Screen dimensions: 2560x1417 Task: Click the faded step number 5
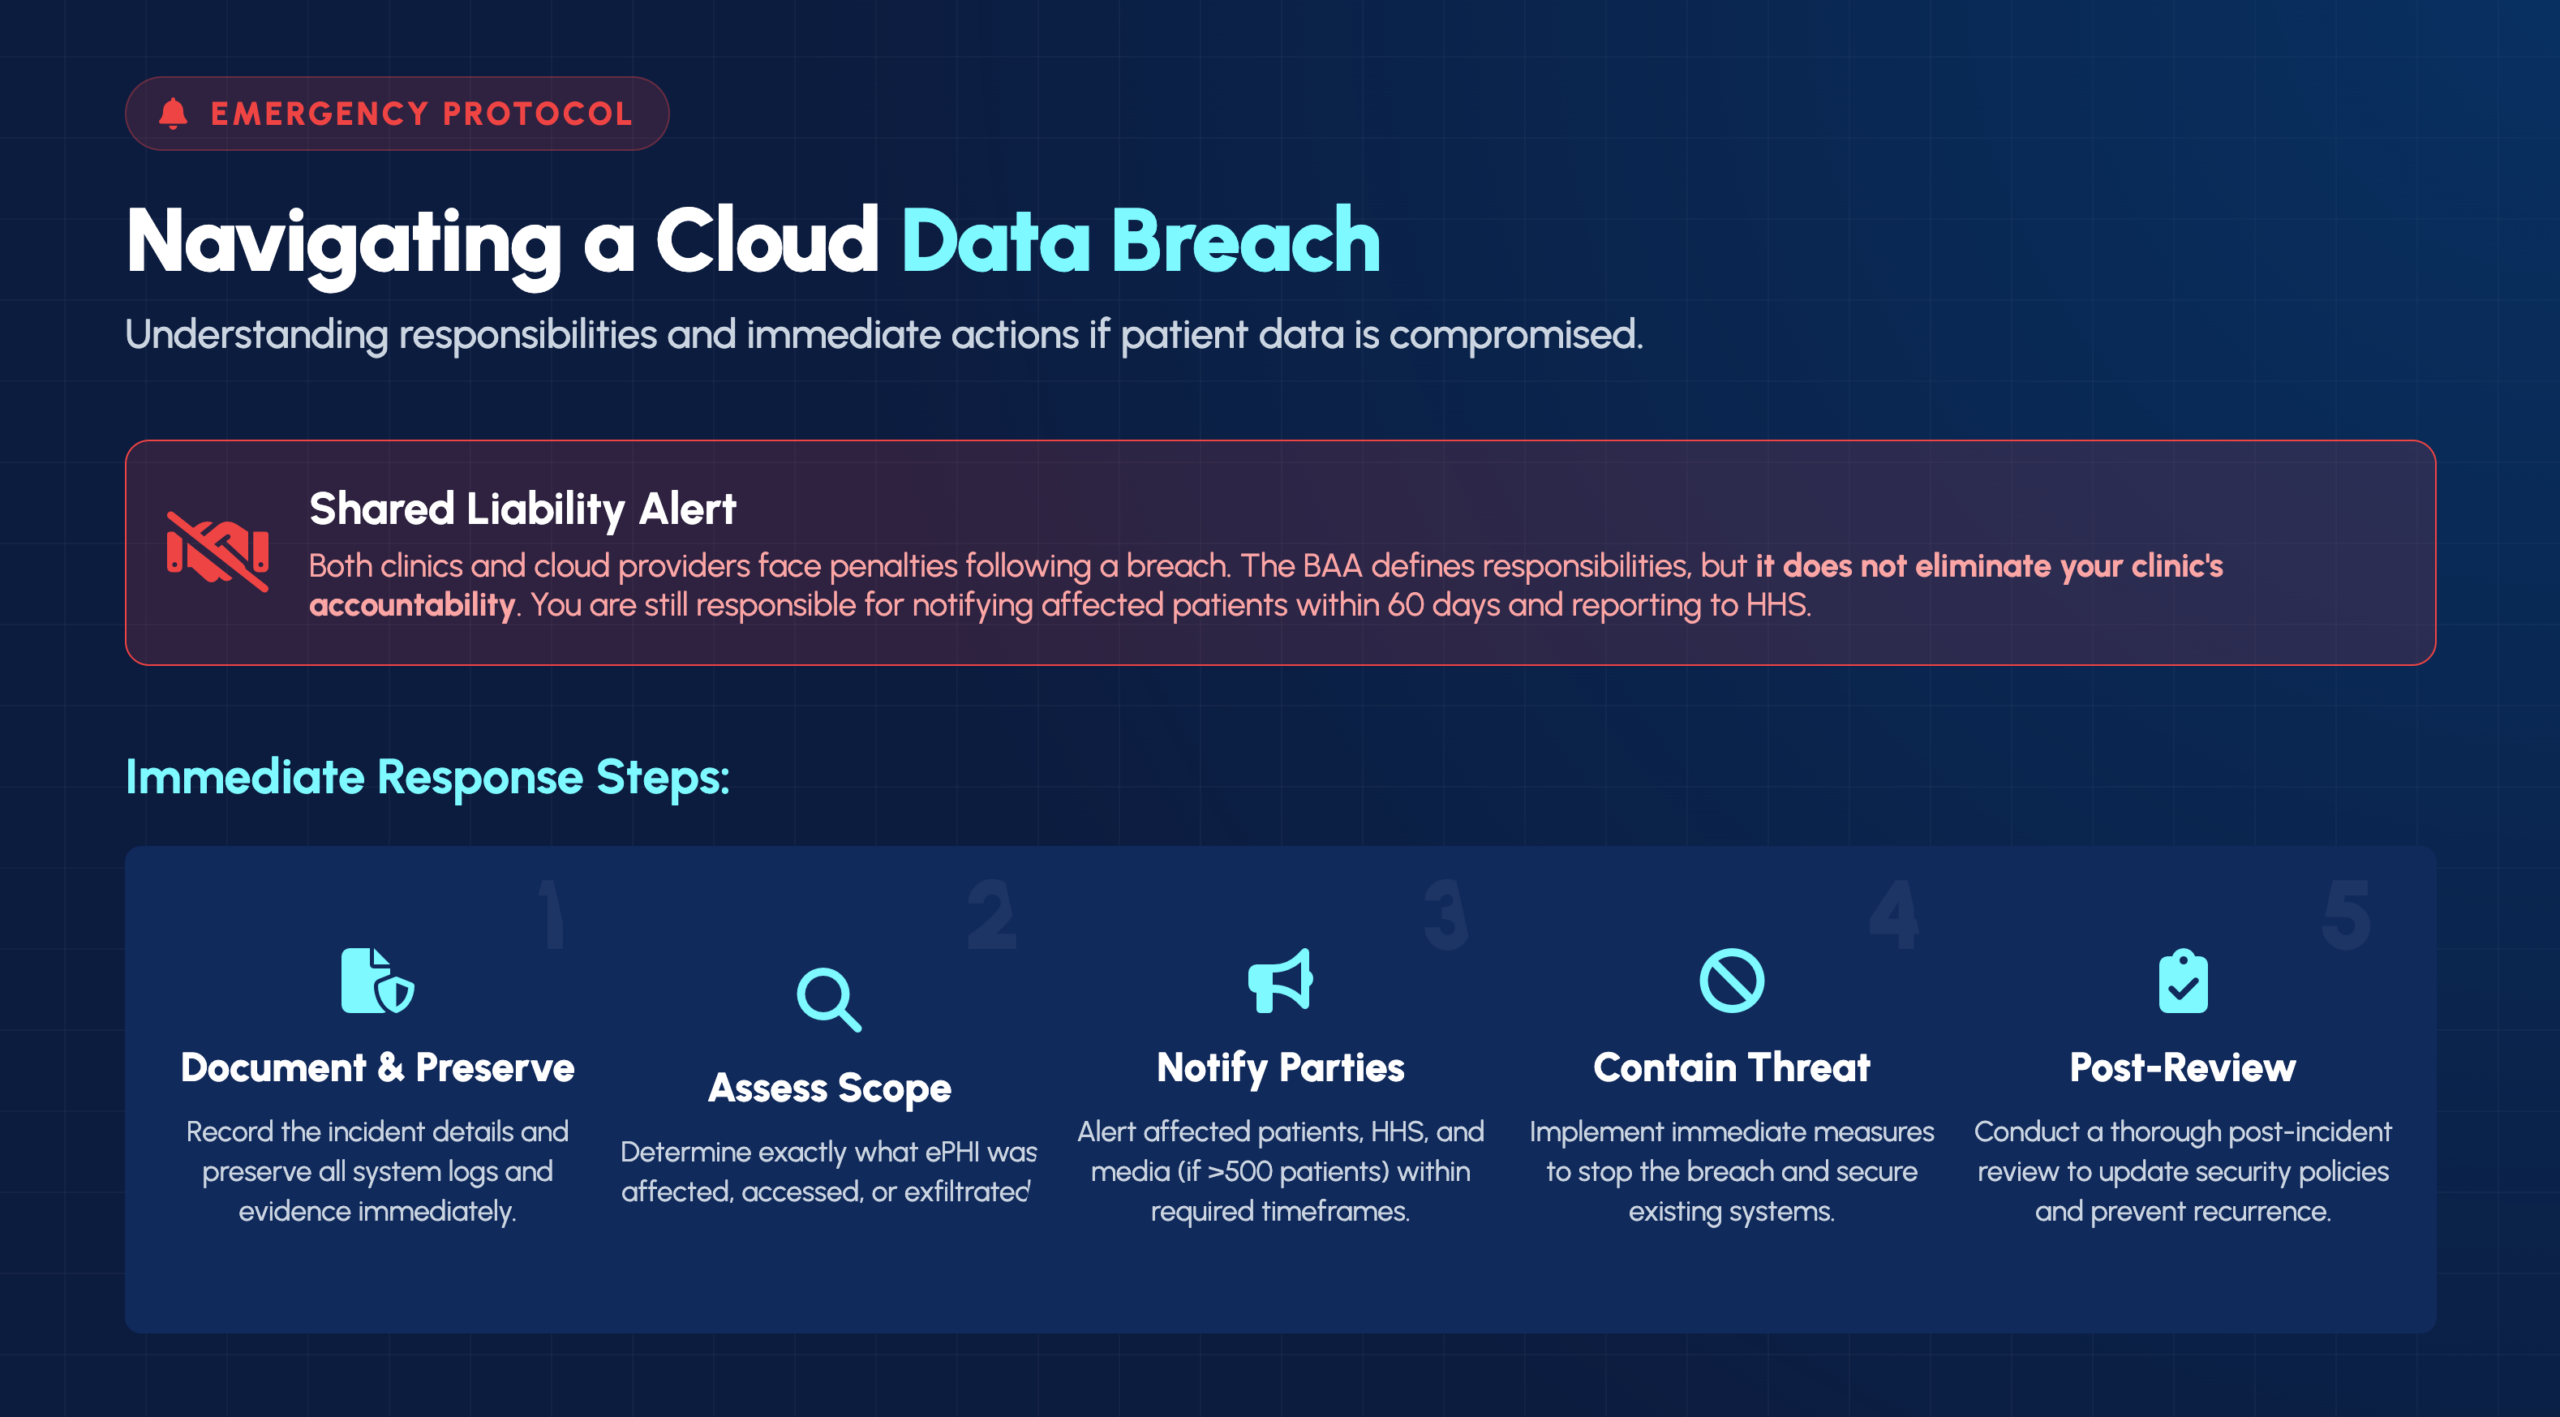coord(2345,914)
